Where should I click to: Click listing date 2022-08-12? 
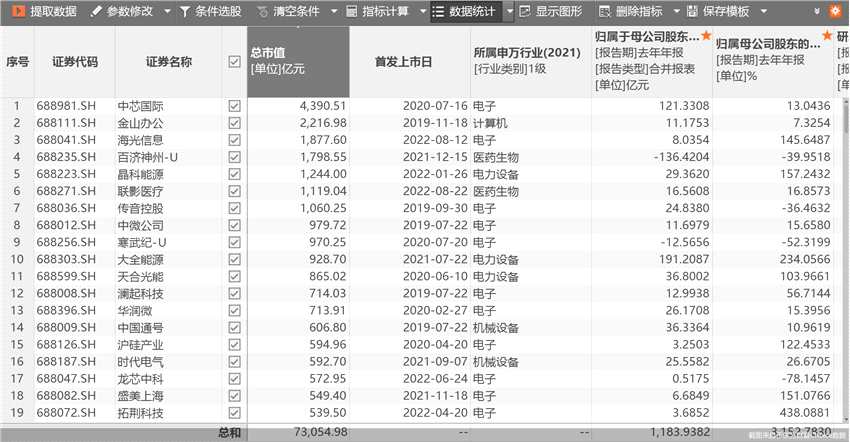(x=435, y=140)
